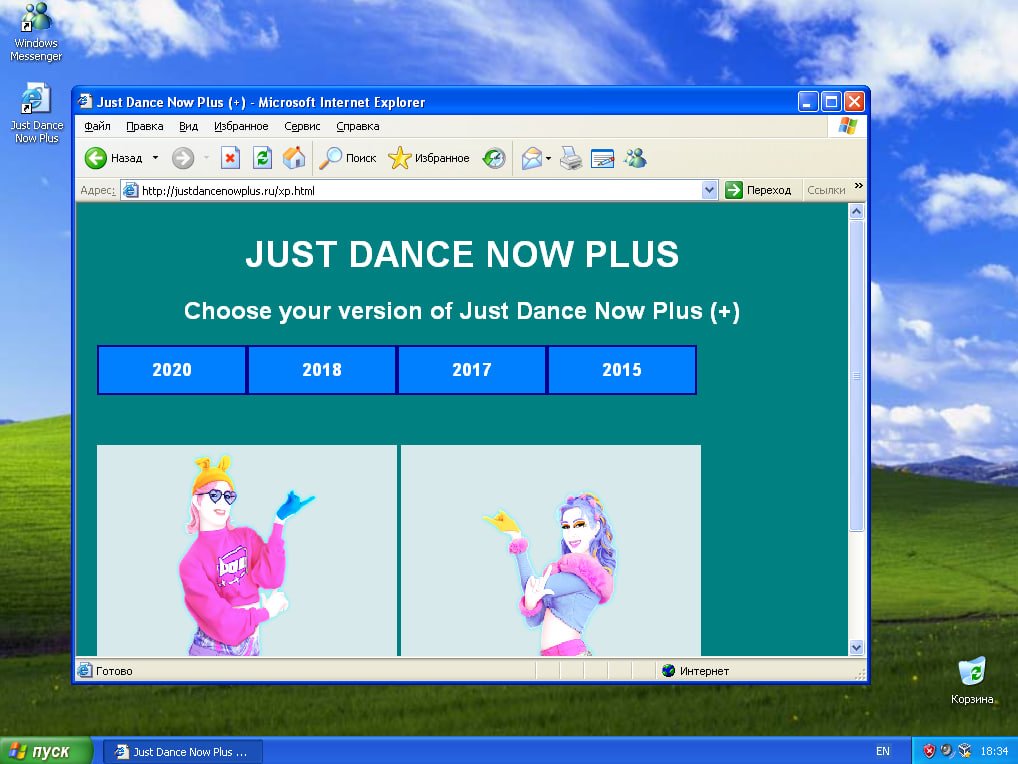Click the Переход go label
Screen dimensions: 1018x764
click(769, 190)
